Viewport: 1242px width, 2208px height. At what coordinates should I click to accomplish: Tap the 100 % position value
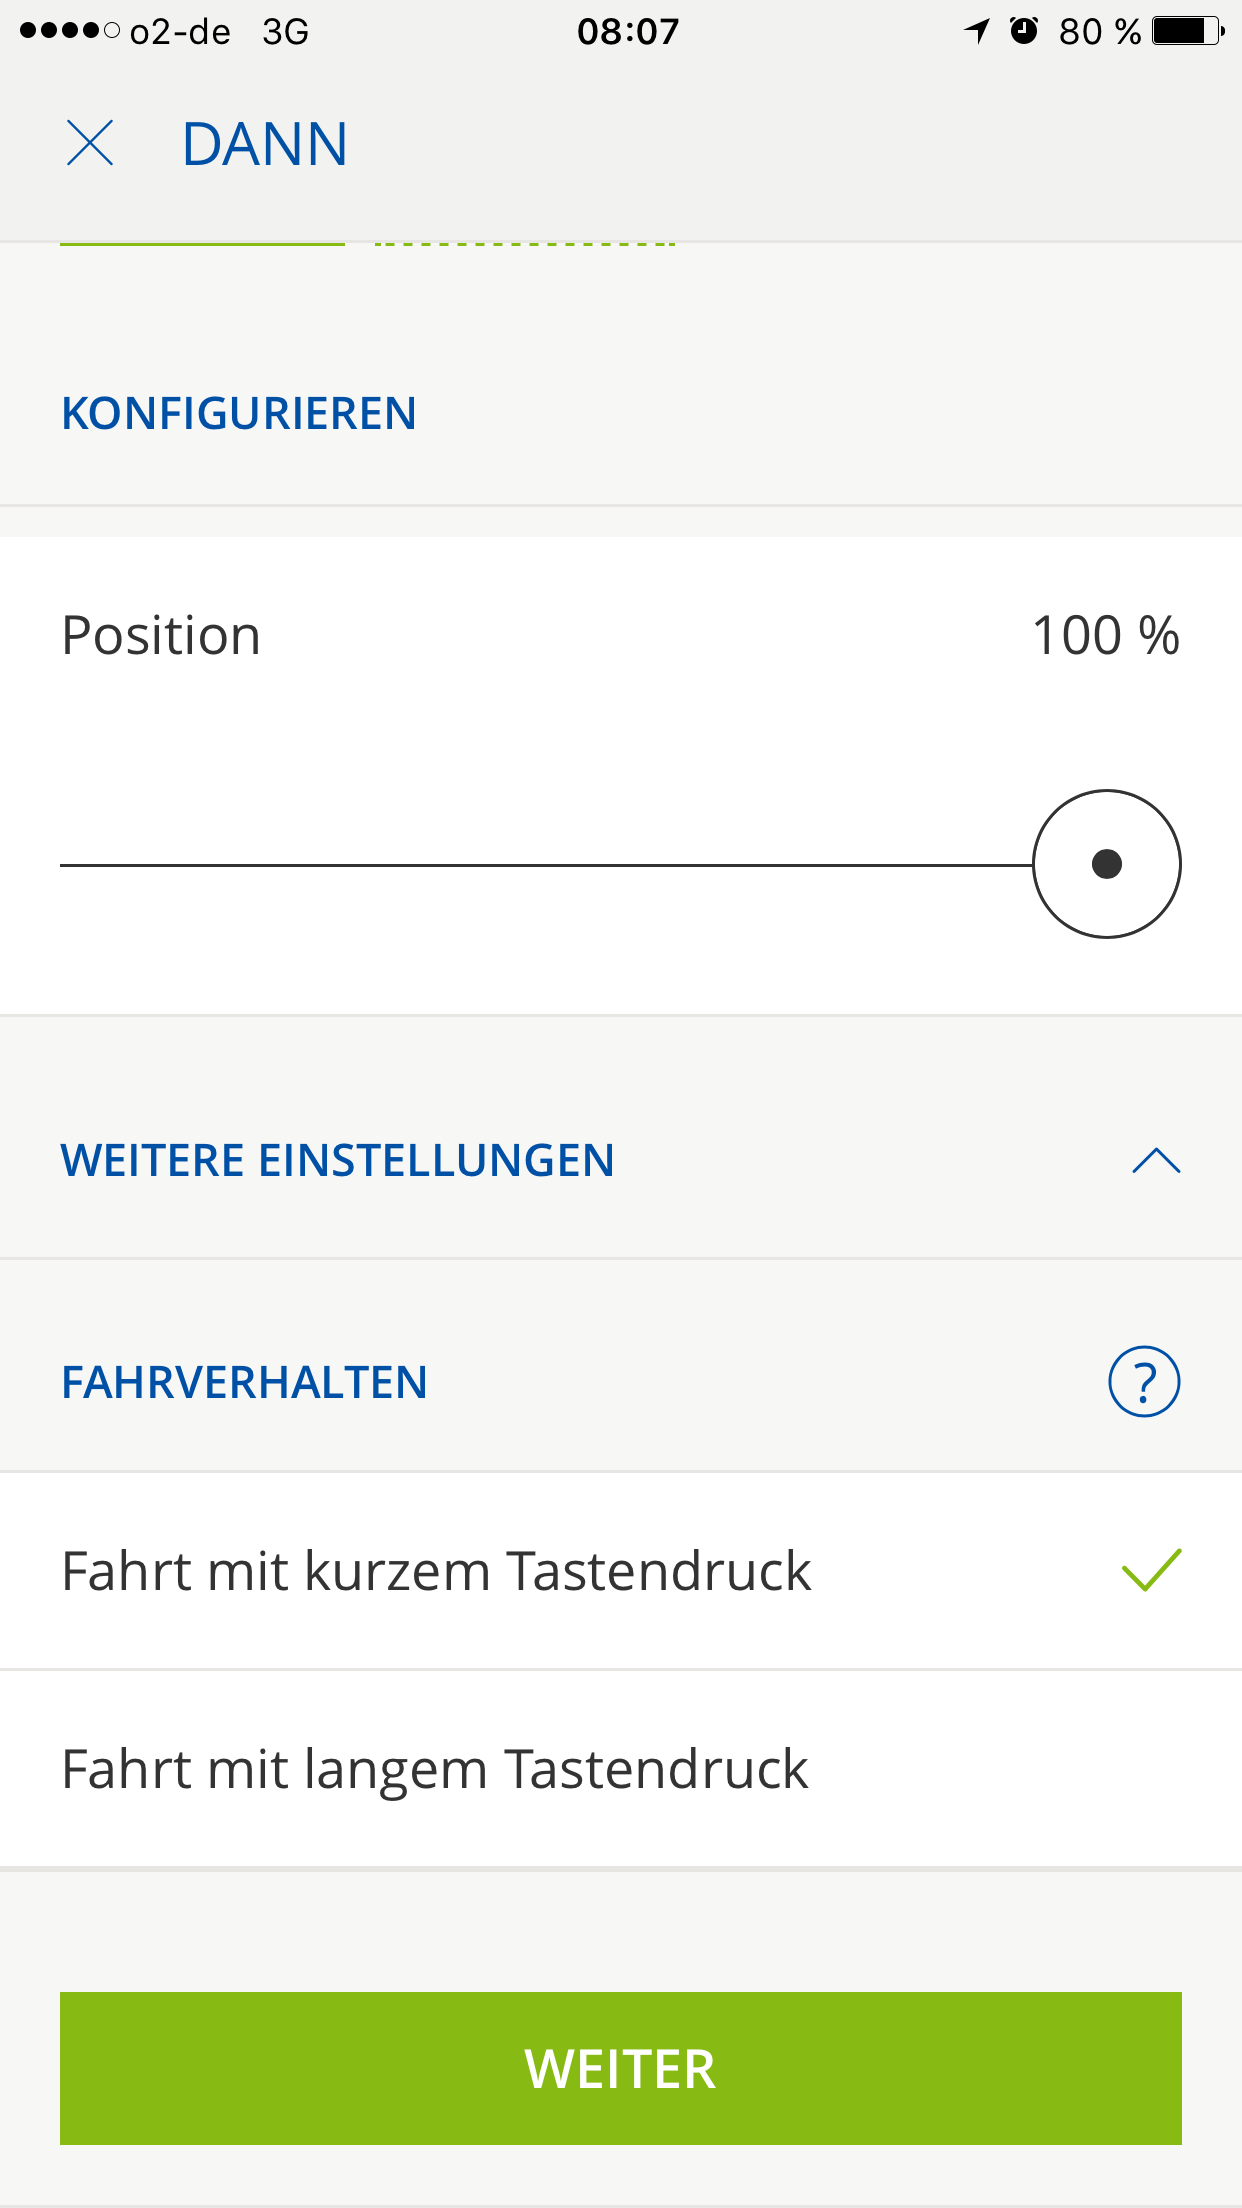coord(1105,636)
